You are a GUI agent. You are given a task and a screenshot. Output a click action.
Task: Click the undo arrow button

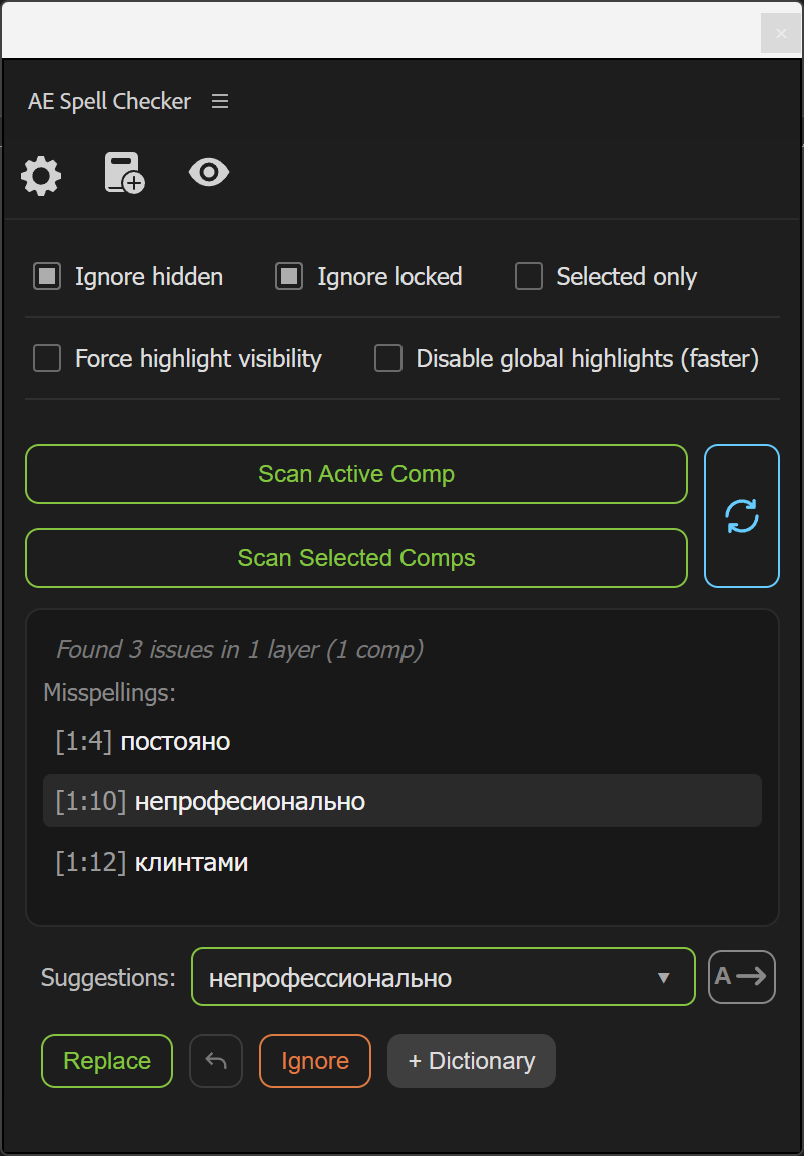pyautogui.click(x=216, y=1061)
